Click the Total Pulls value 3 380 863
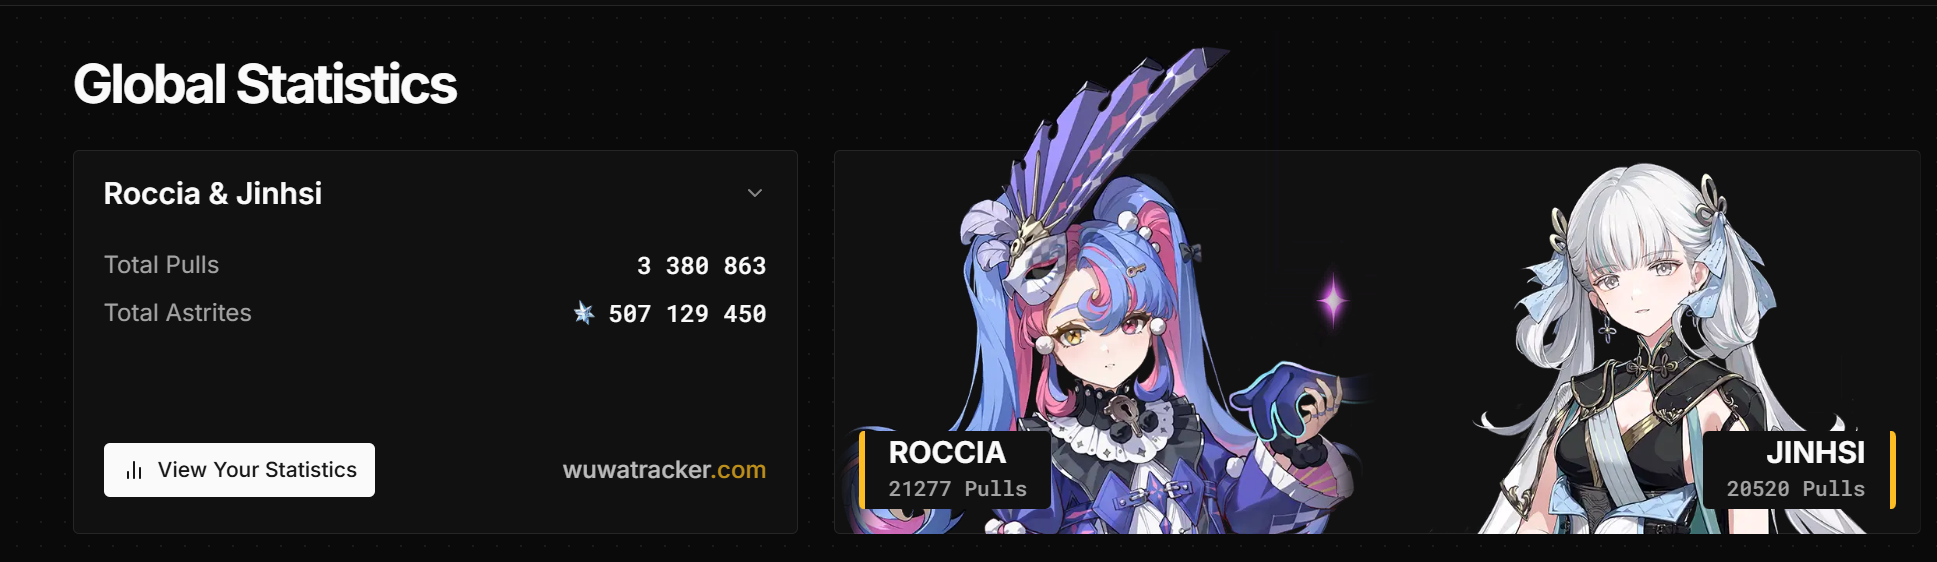Viewport: 1937px width, 562px height. pyautogui.click(x=701, y=266)
